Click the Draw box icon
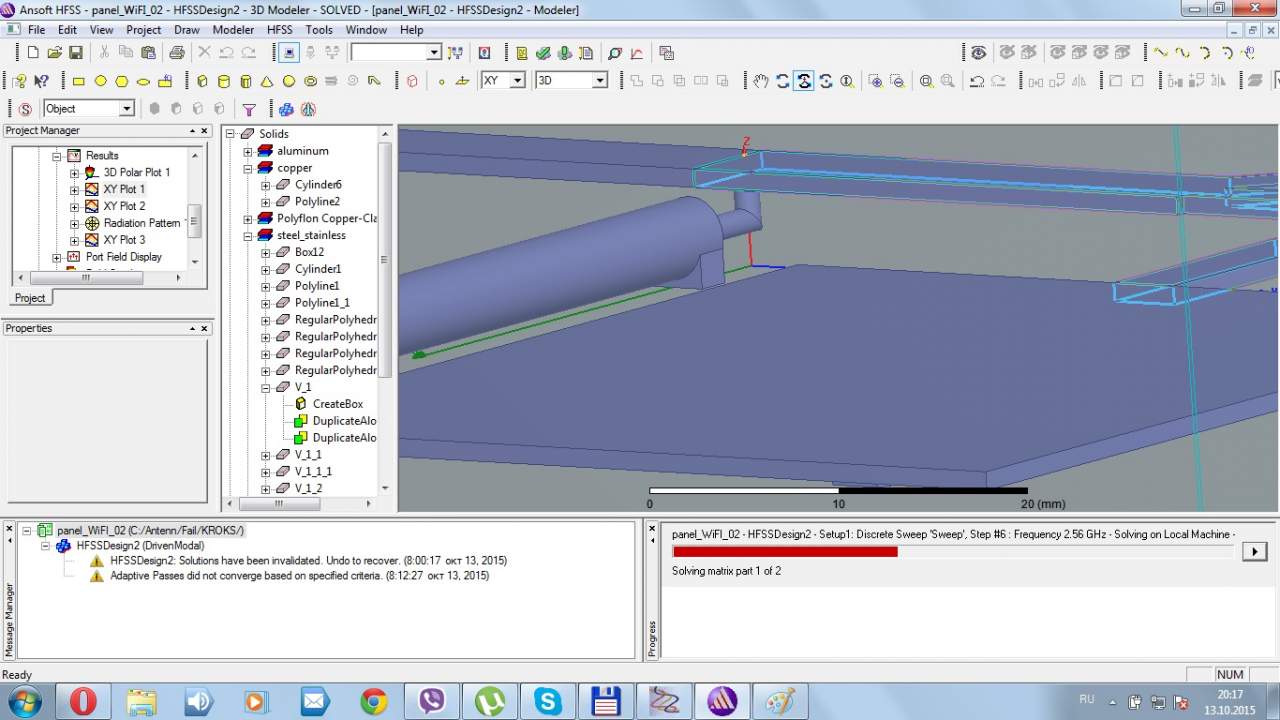Screen dimensions: 1280x720 (202, 81)
